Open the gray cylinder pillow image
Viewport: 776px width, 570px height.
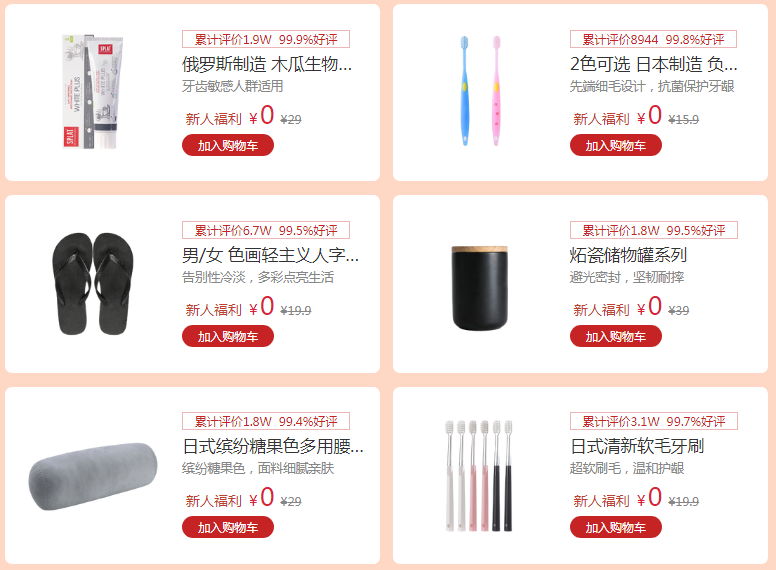93,476
